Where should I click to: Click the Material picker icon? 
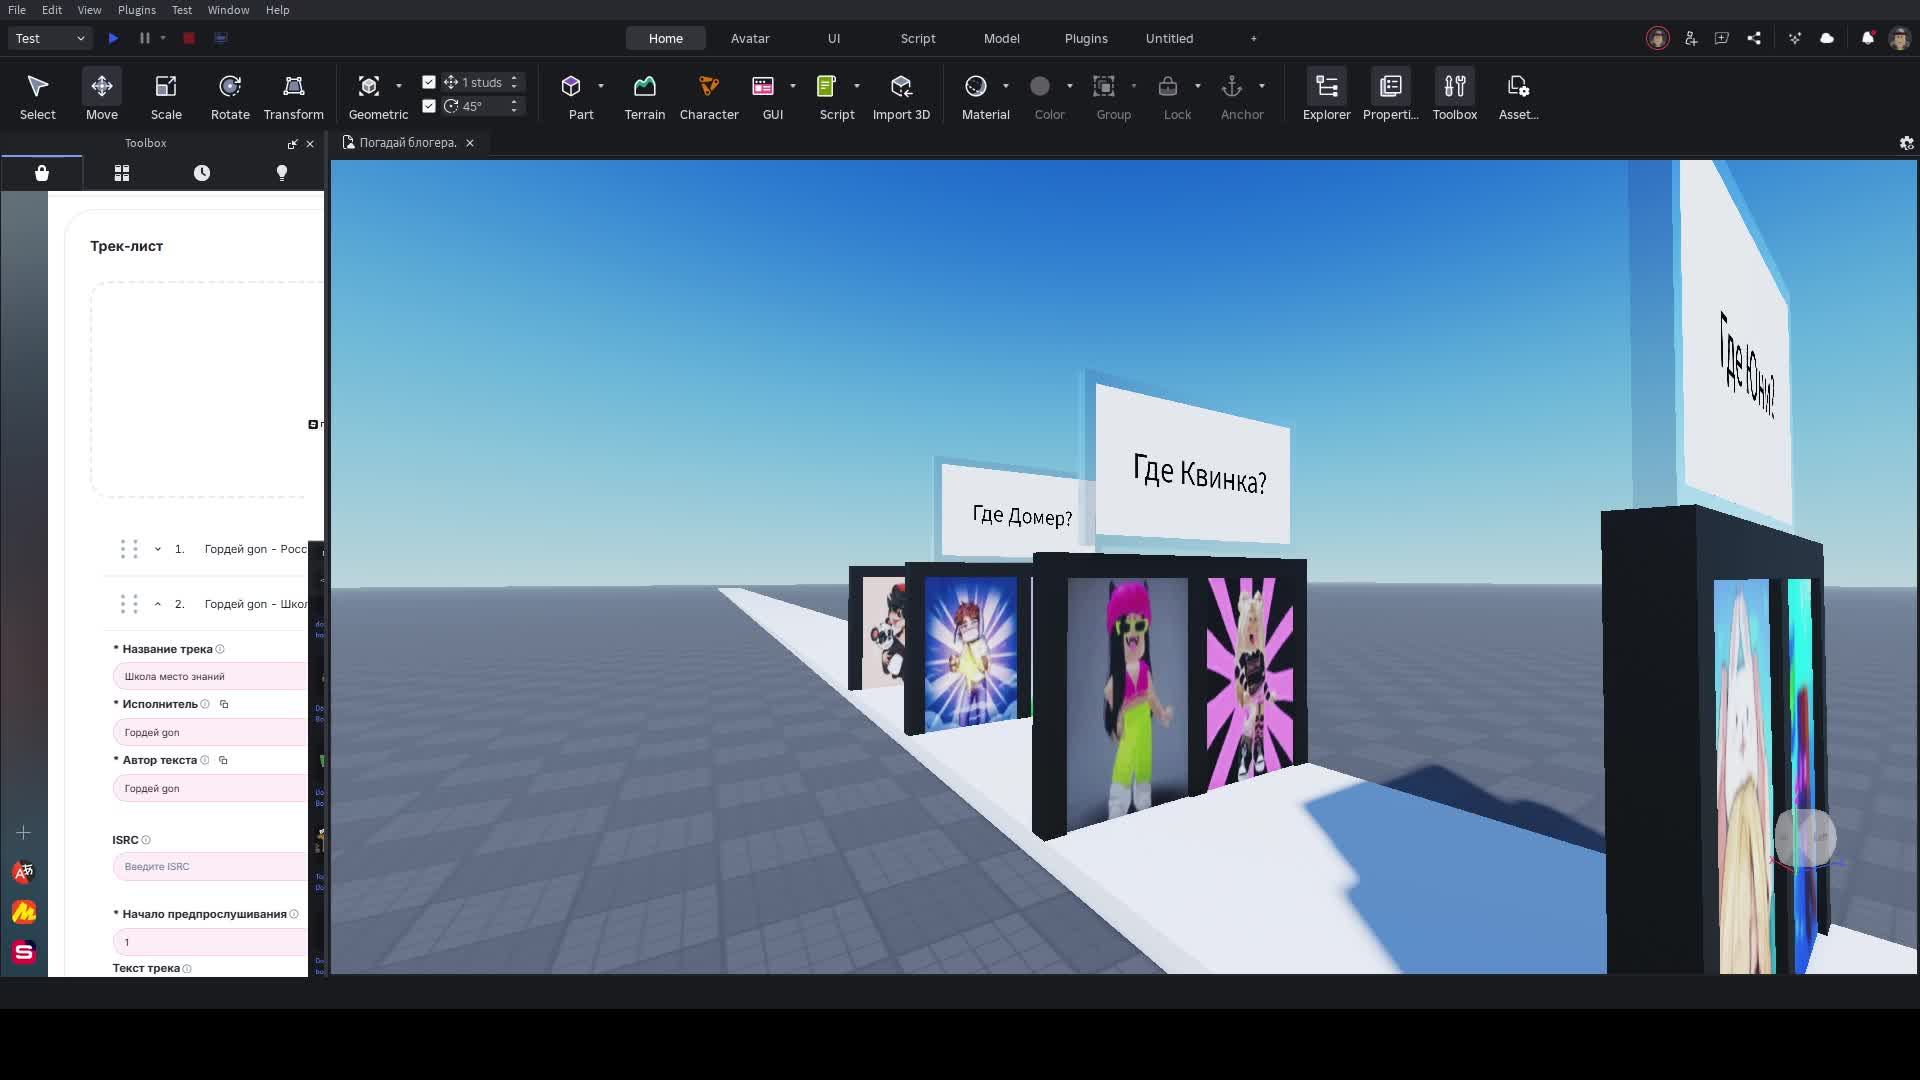coord(976,87)
